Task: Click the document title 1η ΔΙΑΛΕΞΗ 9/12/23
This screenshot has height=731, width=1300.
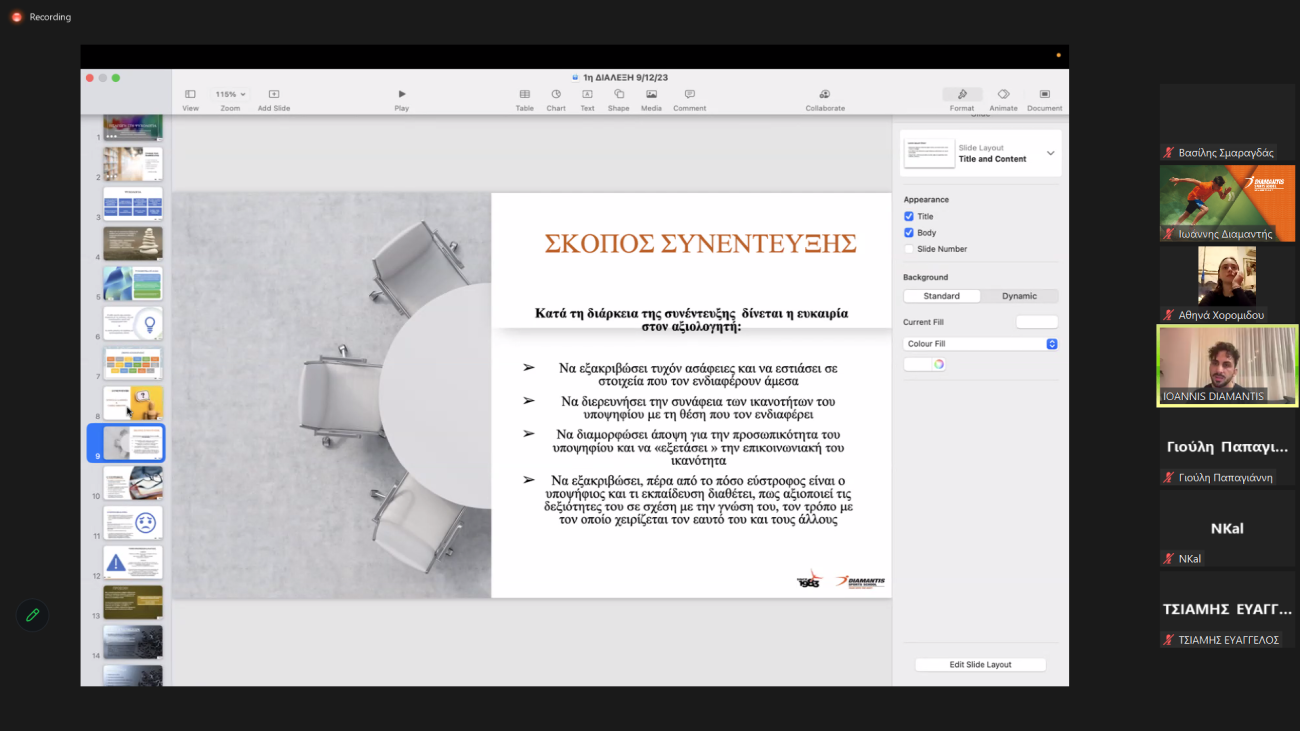Action: [626, 77]
